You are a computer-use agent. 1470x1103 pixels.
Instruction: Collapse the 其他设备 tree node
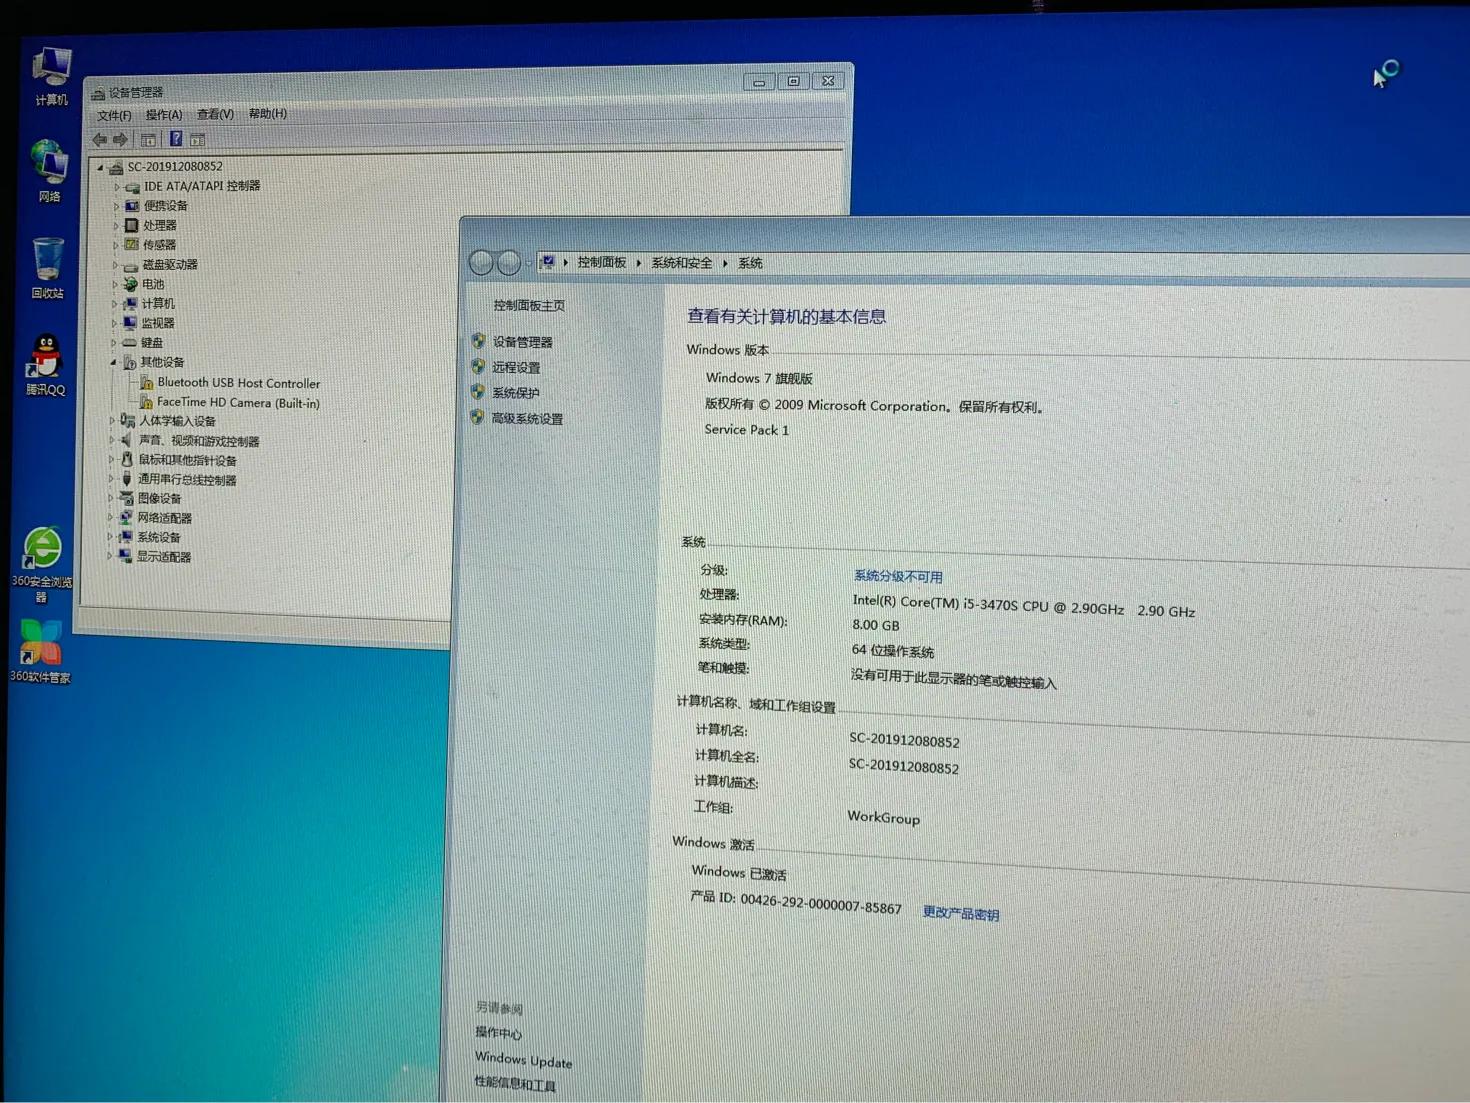pos(112,362)
